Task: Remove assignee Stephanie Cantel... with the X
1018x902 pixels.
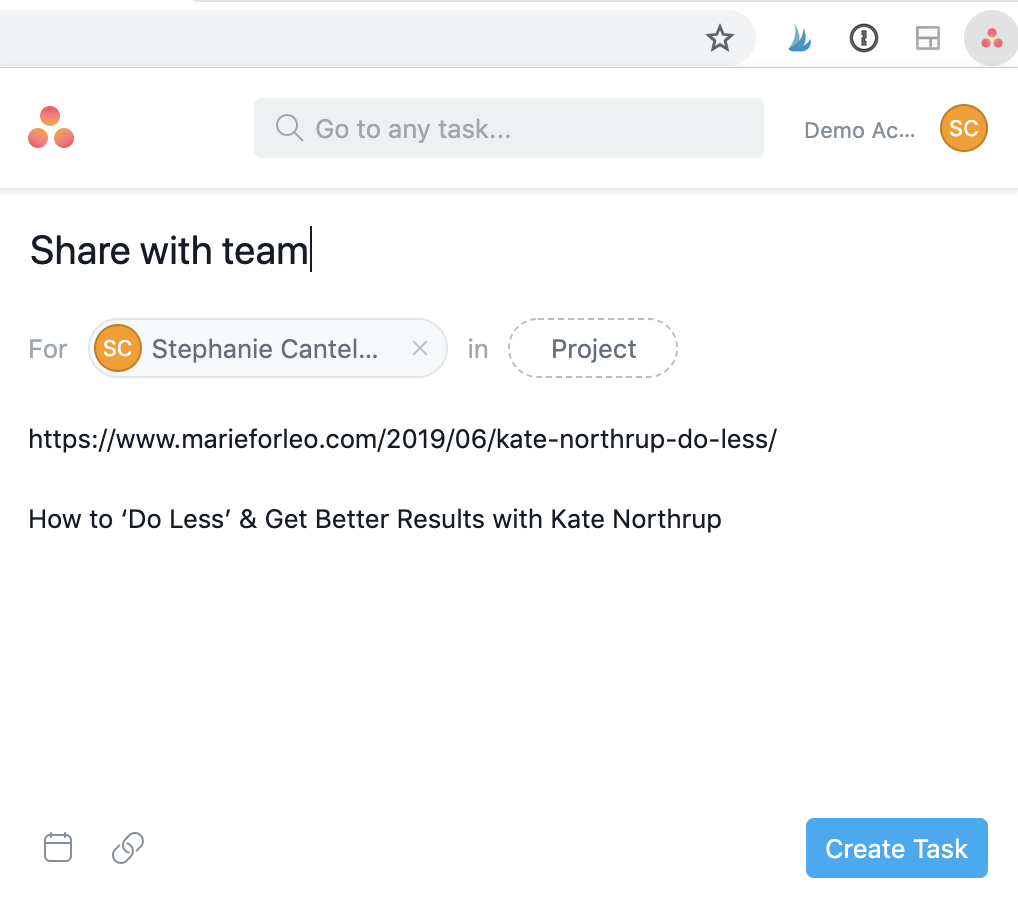Action: coord(420,348)
